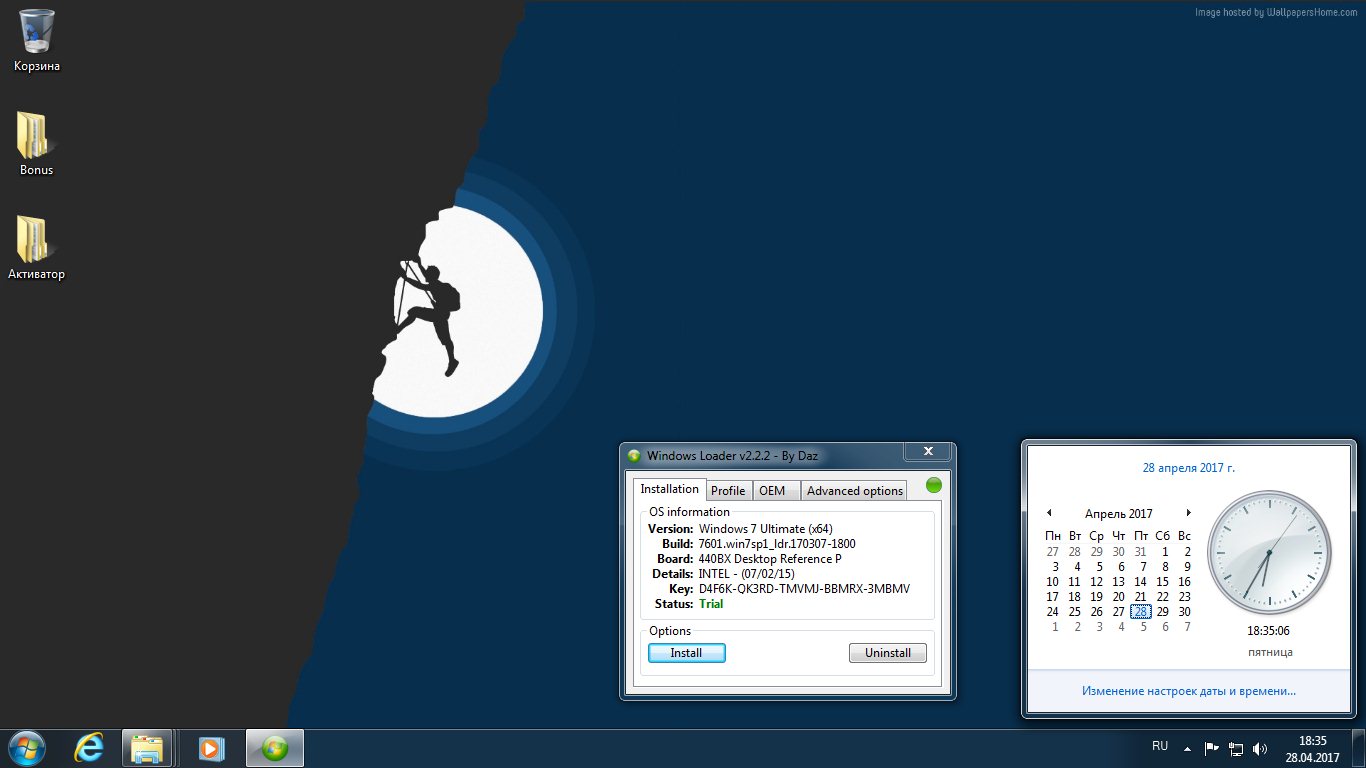
Task: Show hidden tray icons arrow
Action: pos(1187,748)
